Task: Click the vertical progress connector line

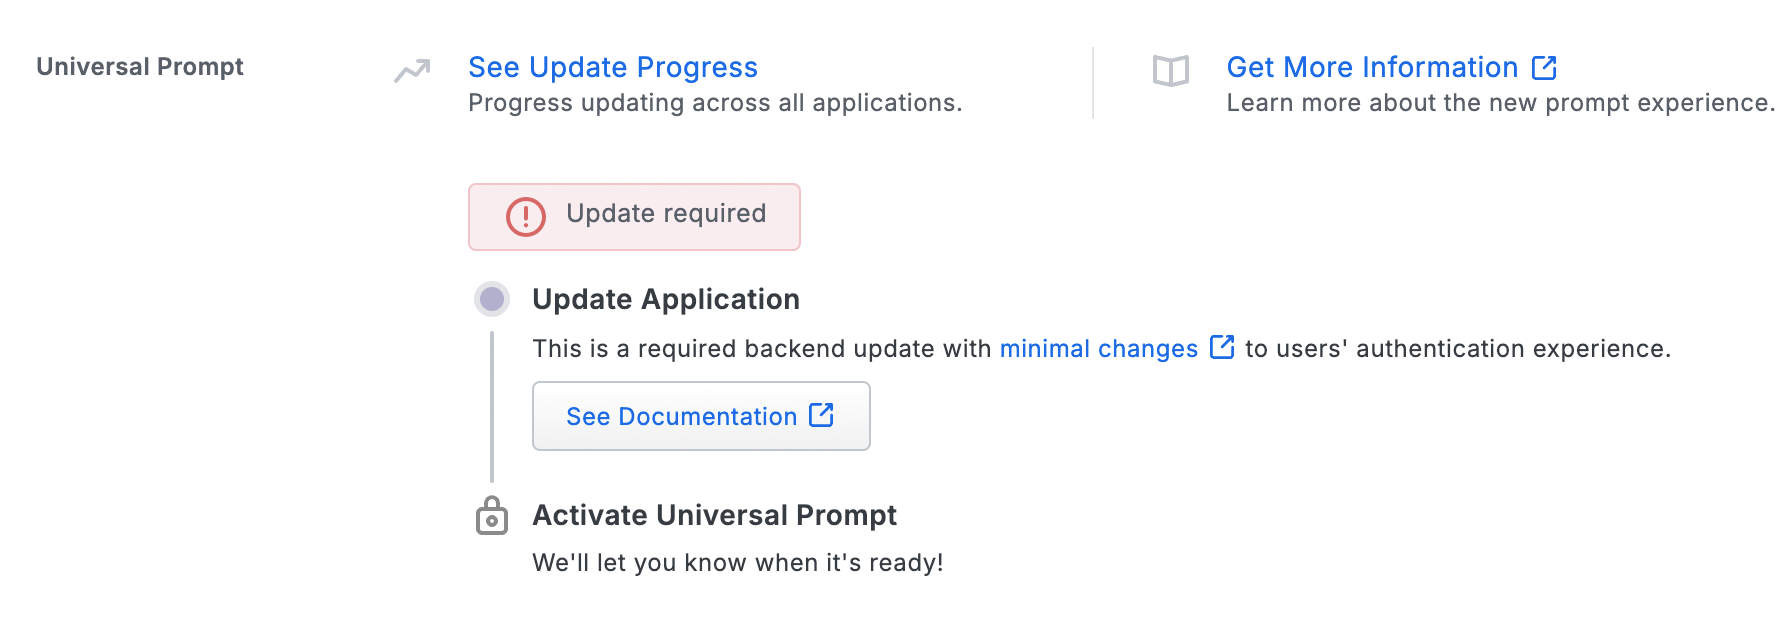Action: pos(491,410)
